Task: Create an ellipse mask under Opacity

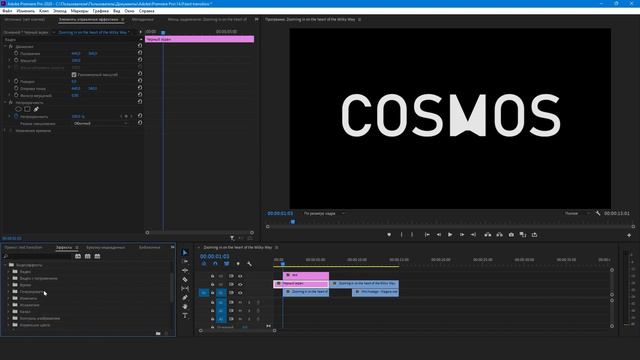Action: point(18,109)
